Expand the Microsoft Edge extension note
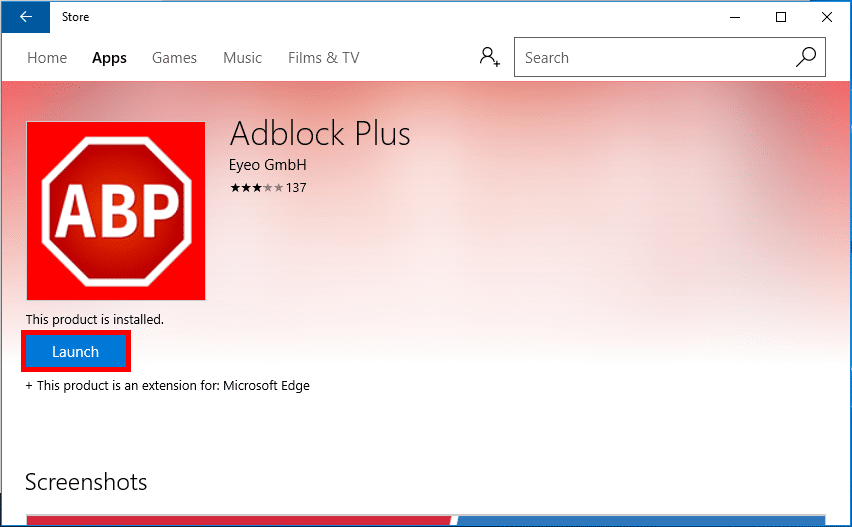Screen dimensions: 852x527 [167, 386]
